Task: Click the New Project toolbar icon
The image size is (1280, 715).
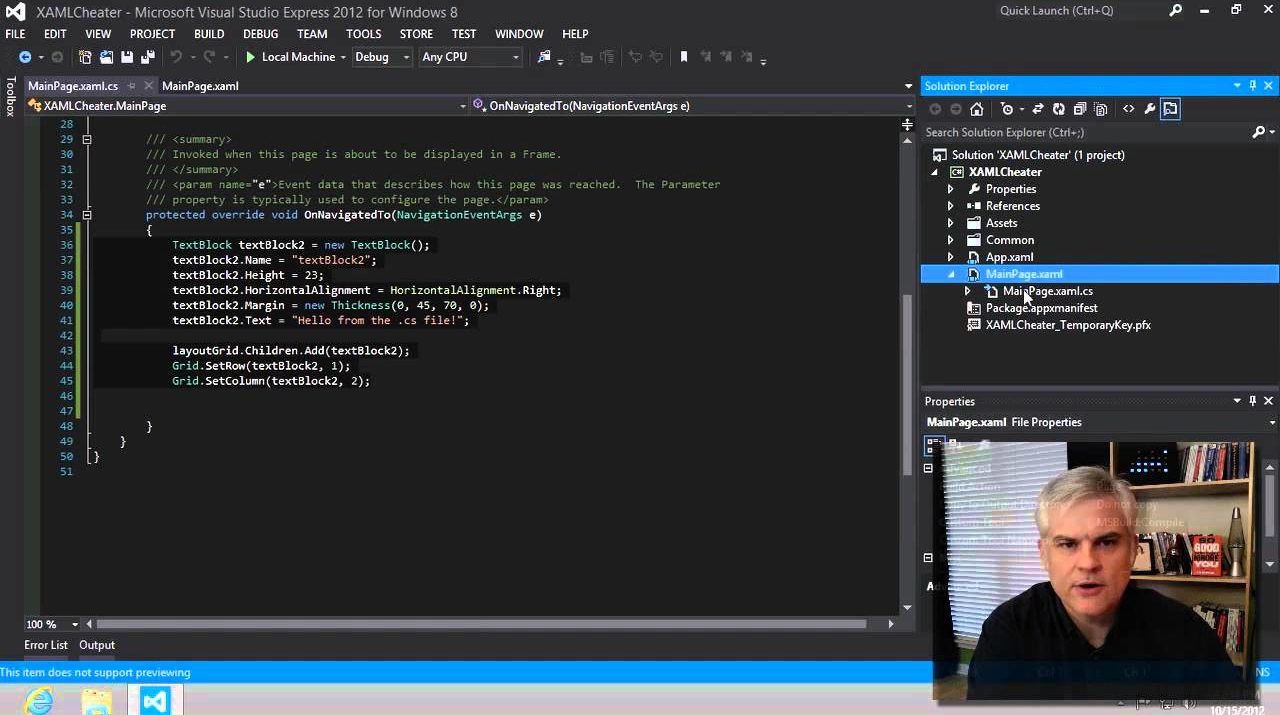Action: [x=85, y=57]
